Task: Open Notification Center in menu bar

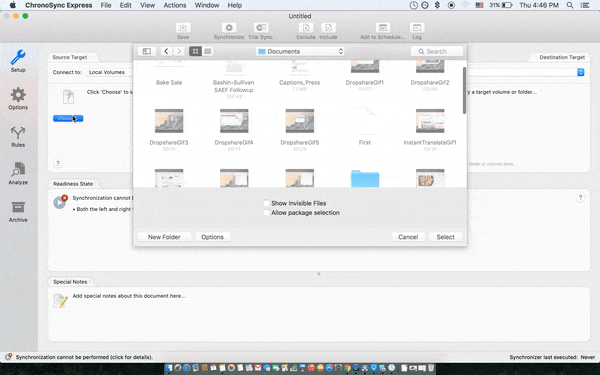Action: click(x=585, y=5)
